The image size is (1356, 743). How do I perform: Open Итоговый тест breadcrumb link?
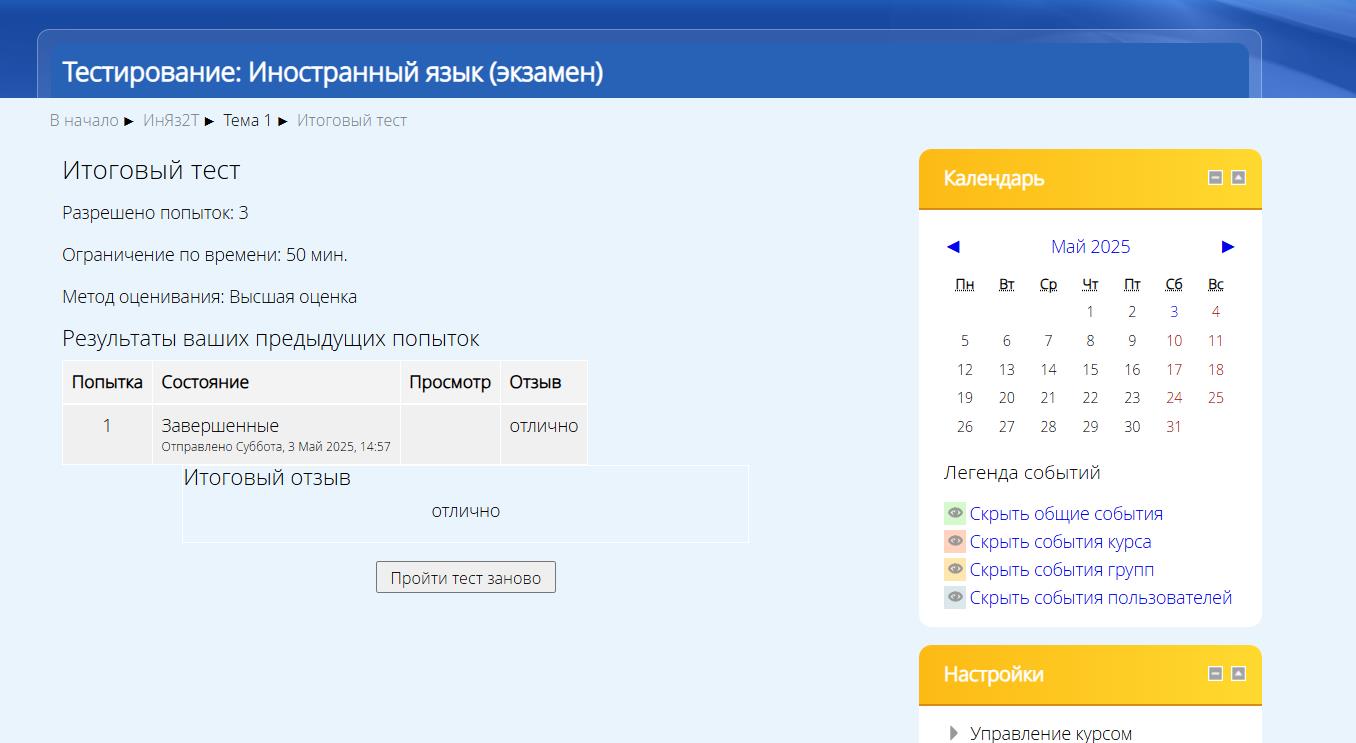click(x=352, y=120)
